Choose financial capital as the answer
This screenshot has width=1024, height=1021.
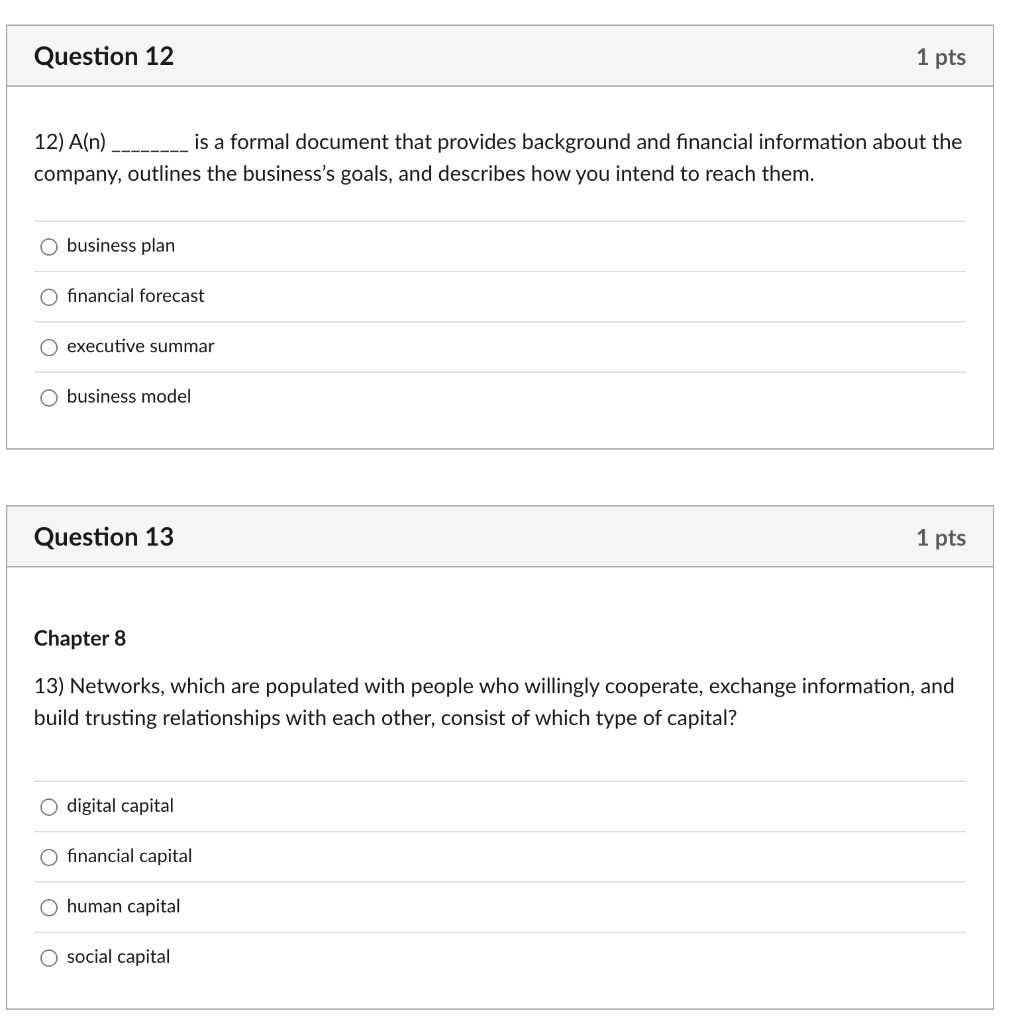tap(48, 856)
